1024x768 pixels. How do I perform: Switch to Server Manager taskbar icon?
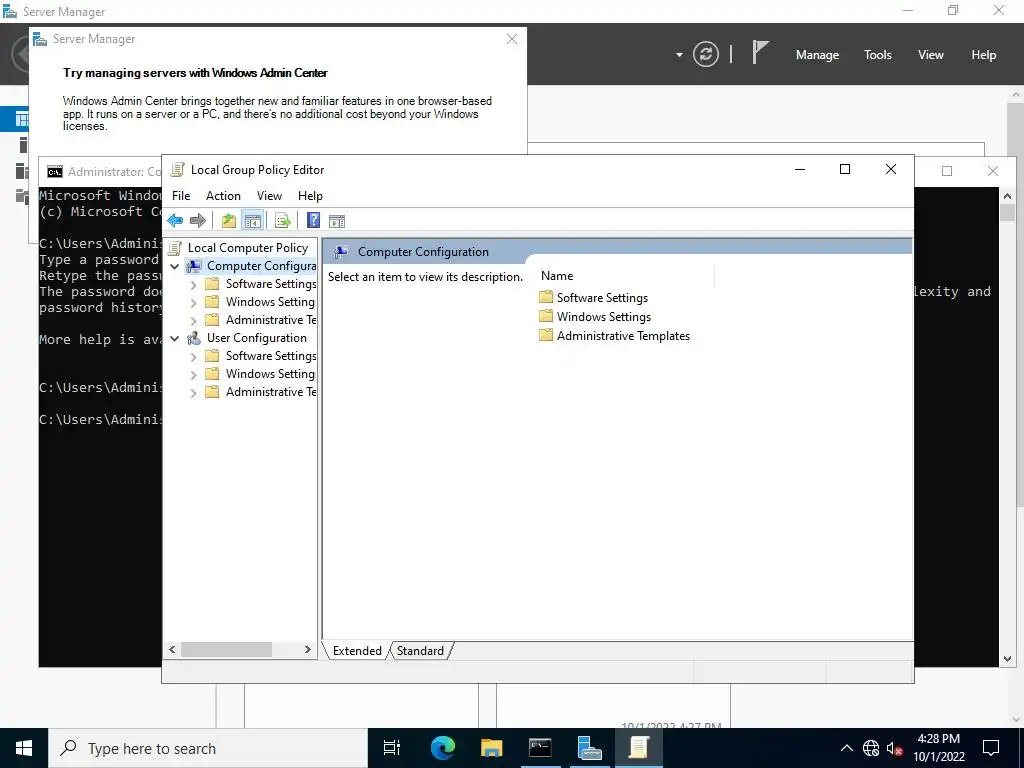589,748
